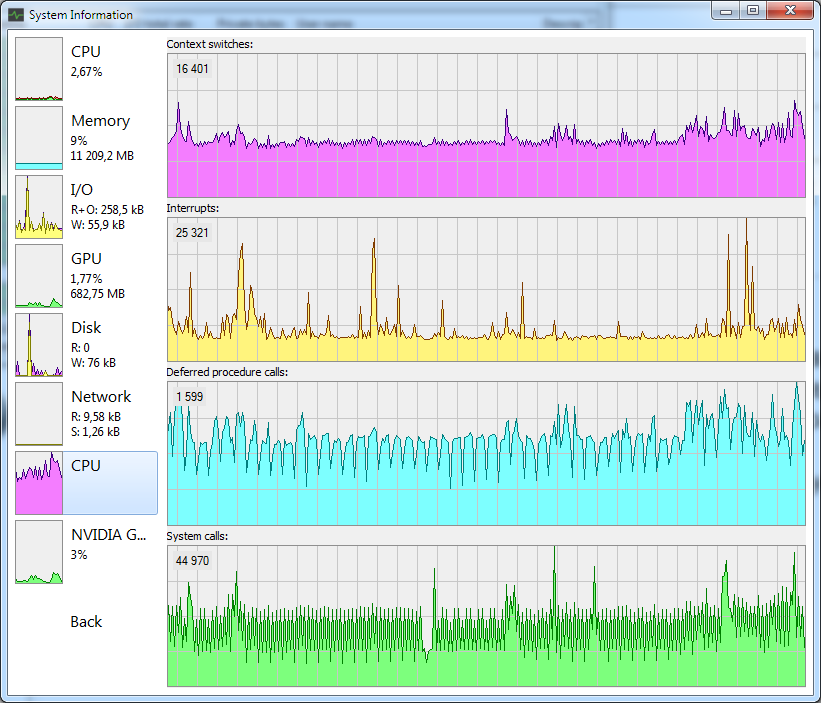The image size is (821, 703).
Task: Select the Network section label
Action: point(101,397)
